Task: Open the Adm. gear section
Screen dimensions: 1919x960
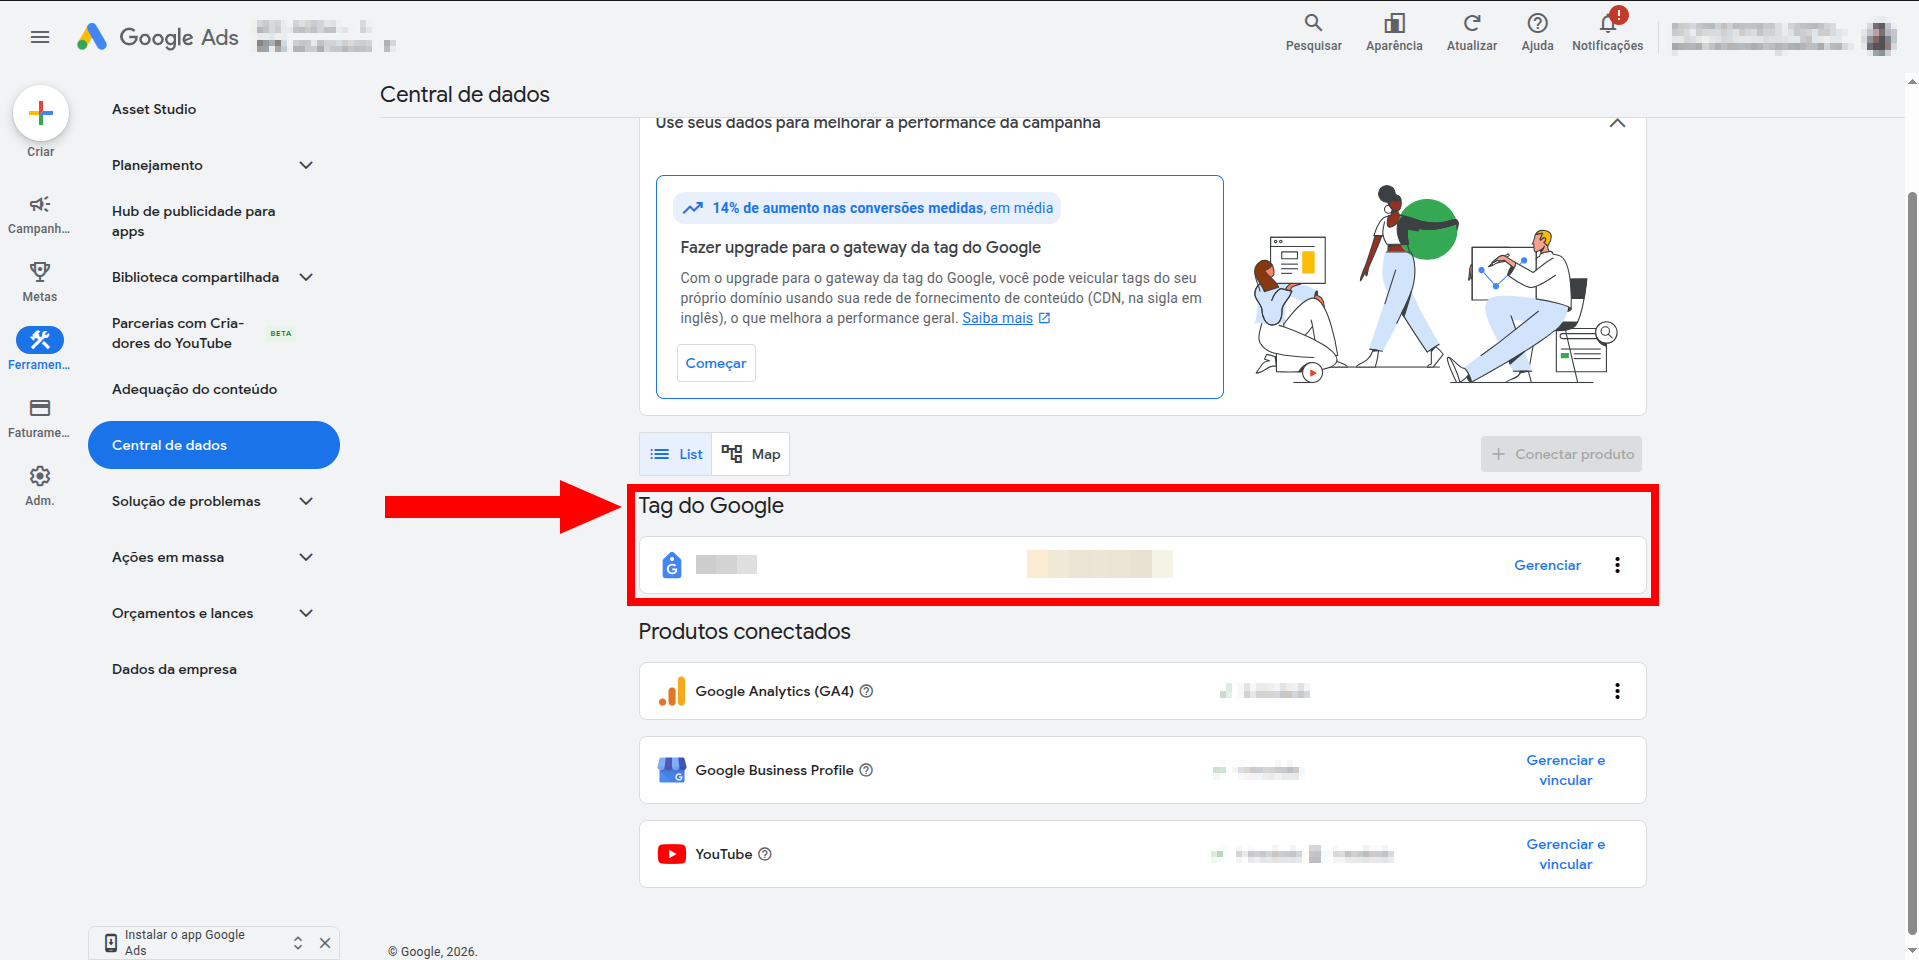Action: click(40, 485)
